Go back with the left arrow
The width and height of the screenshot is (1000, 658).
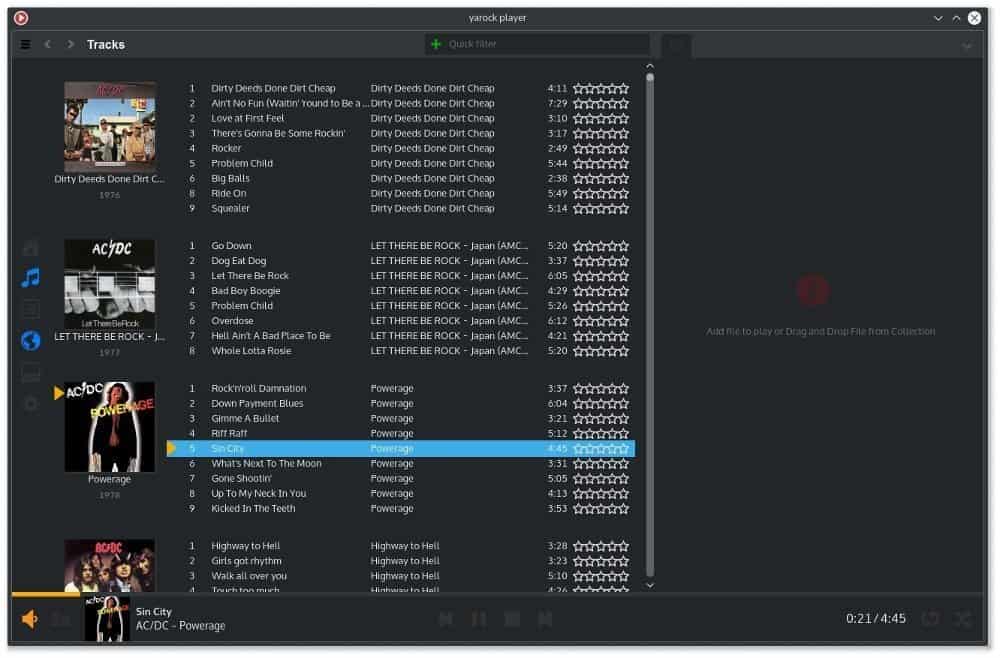pyautogui.click(x=48, y=44)
